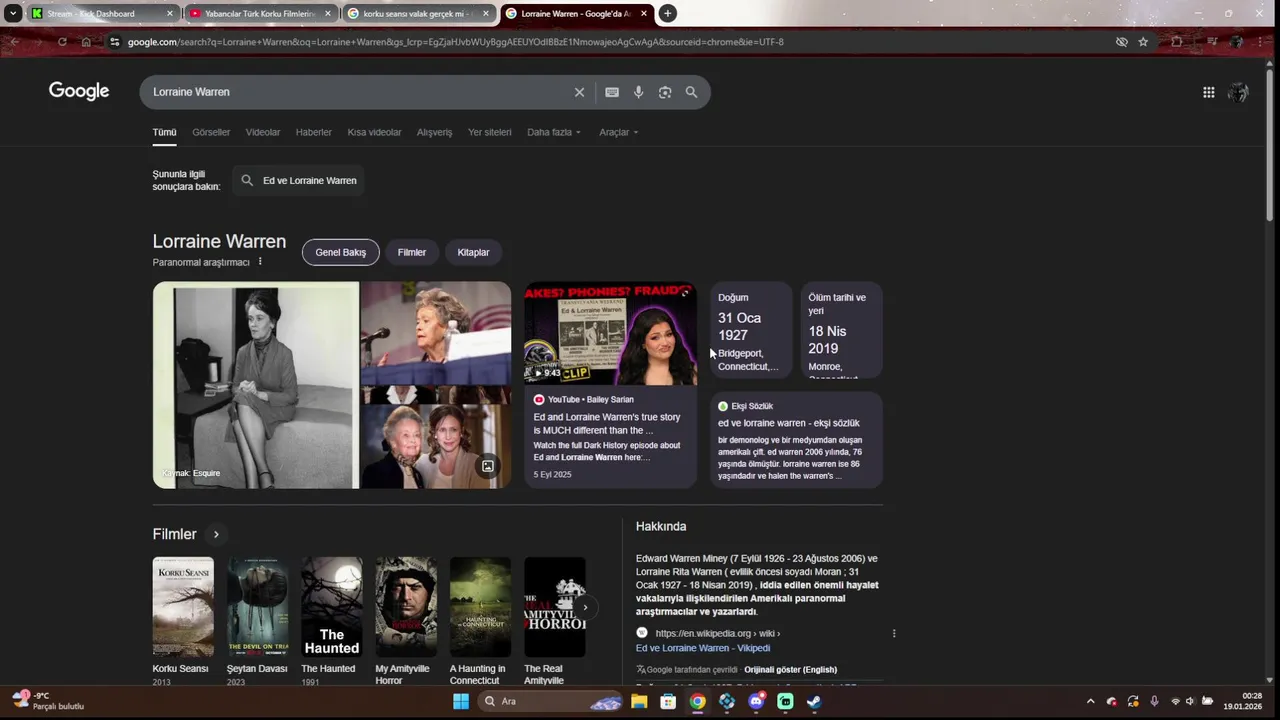Open Windows Start menu
The image size is (1280, 720).
[x=461, y=701]
